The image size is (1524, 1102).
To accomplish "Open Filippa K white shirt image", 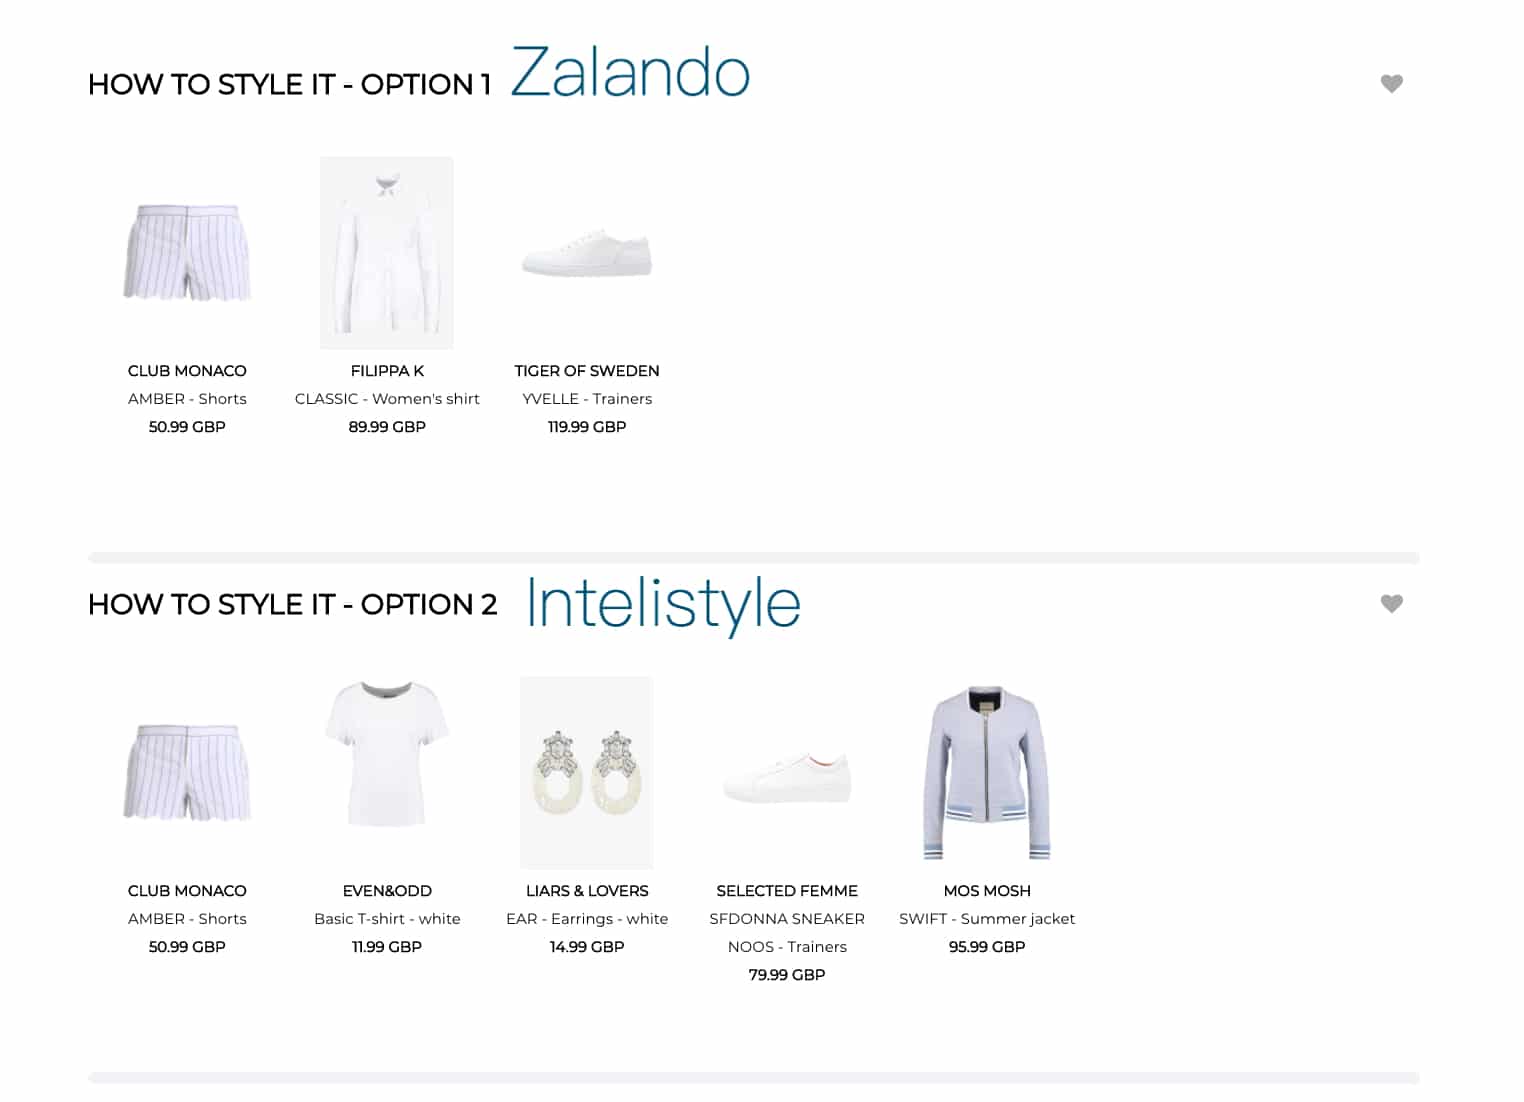I will coord(387,253).
